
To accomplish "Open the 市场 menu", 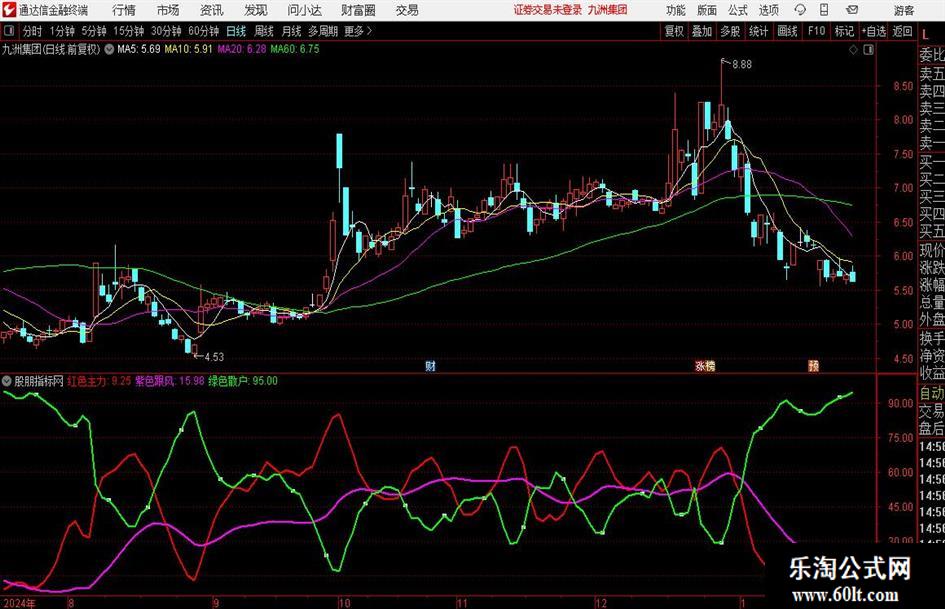I will click(168, 10).
